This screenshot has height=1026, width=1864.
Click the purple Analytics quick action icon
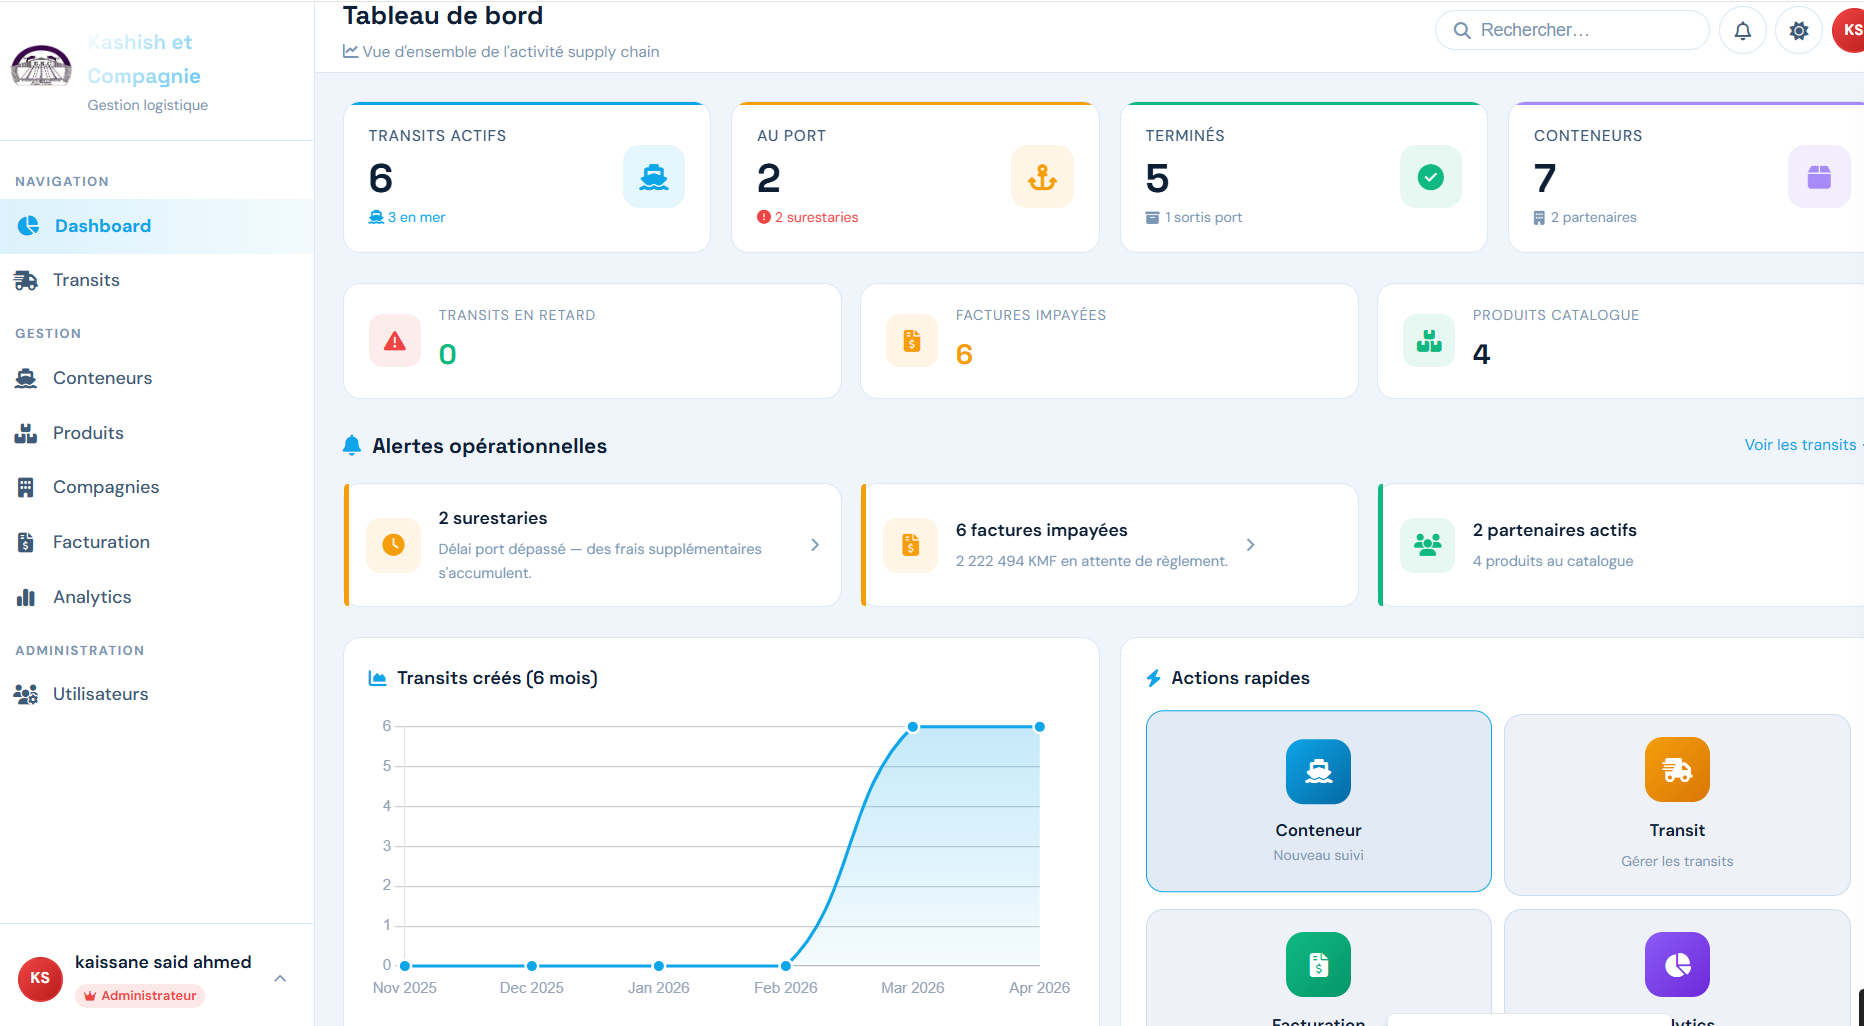(1677, 964)
